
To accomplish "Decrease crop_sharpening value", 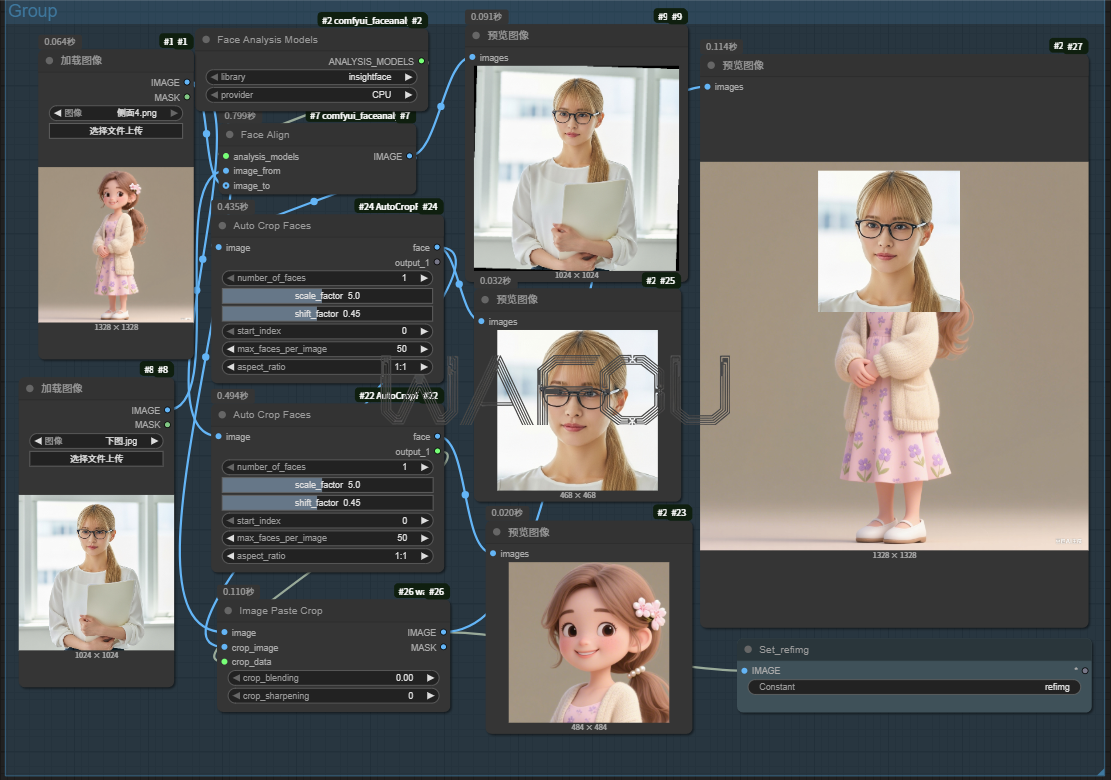I will pos(236,696).
